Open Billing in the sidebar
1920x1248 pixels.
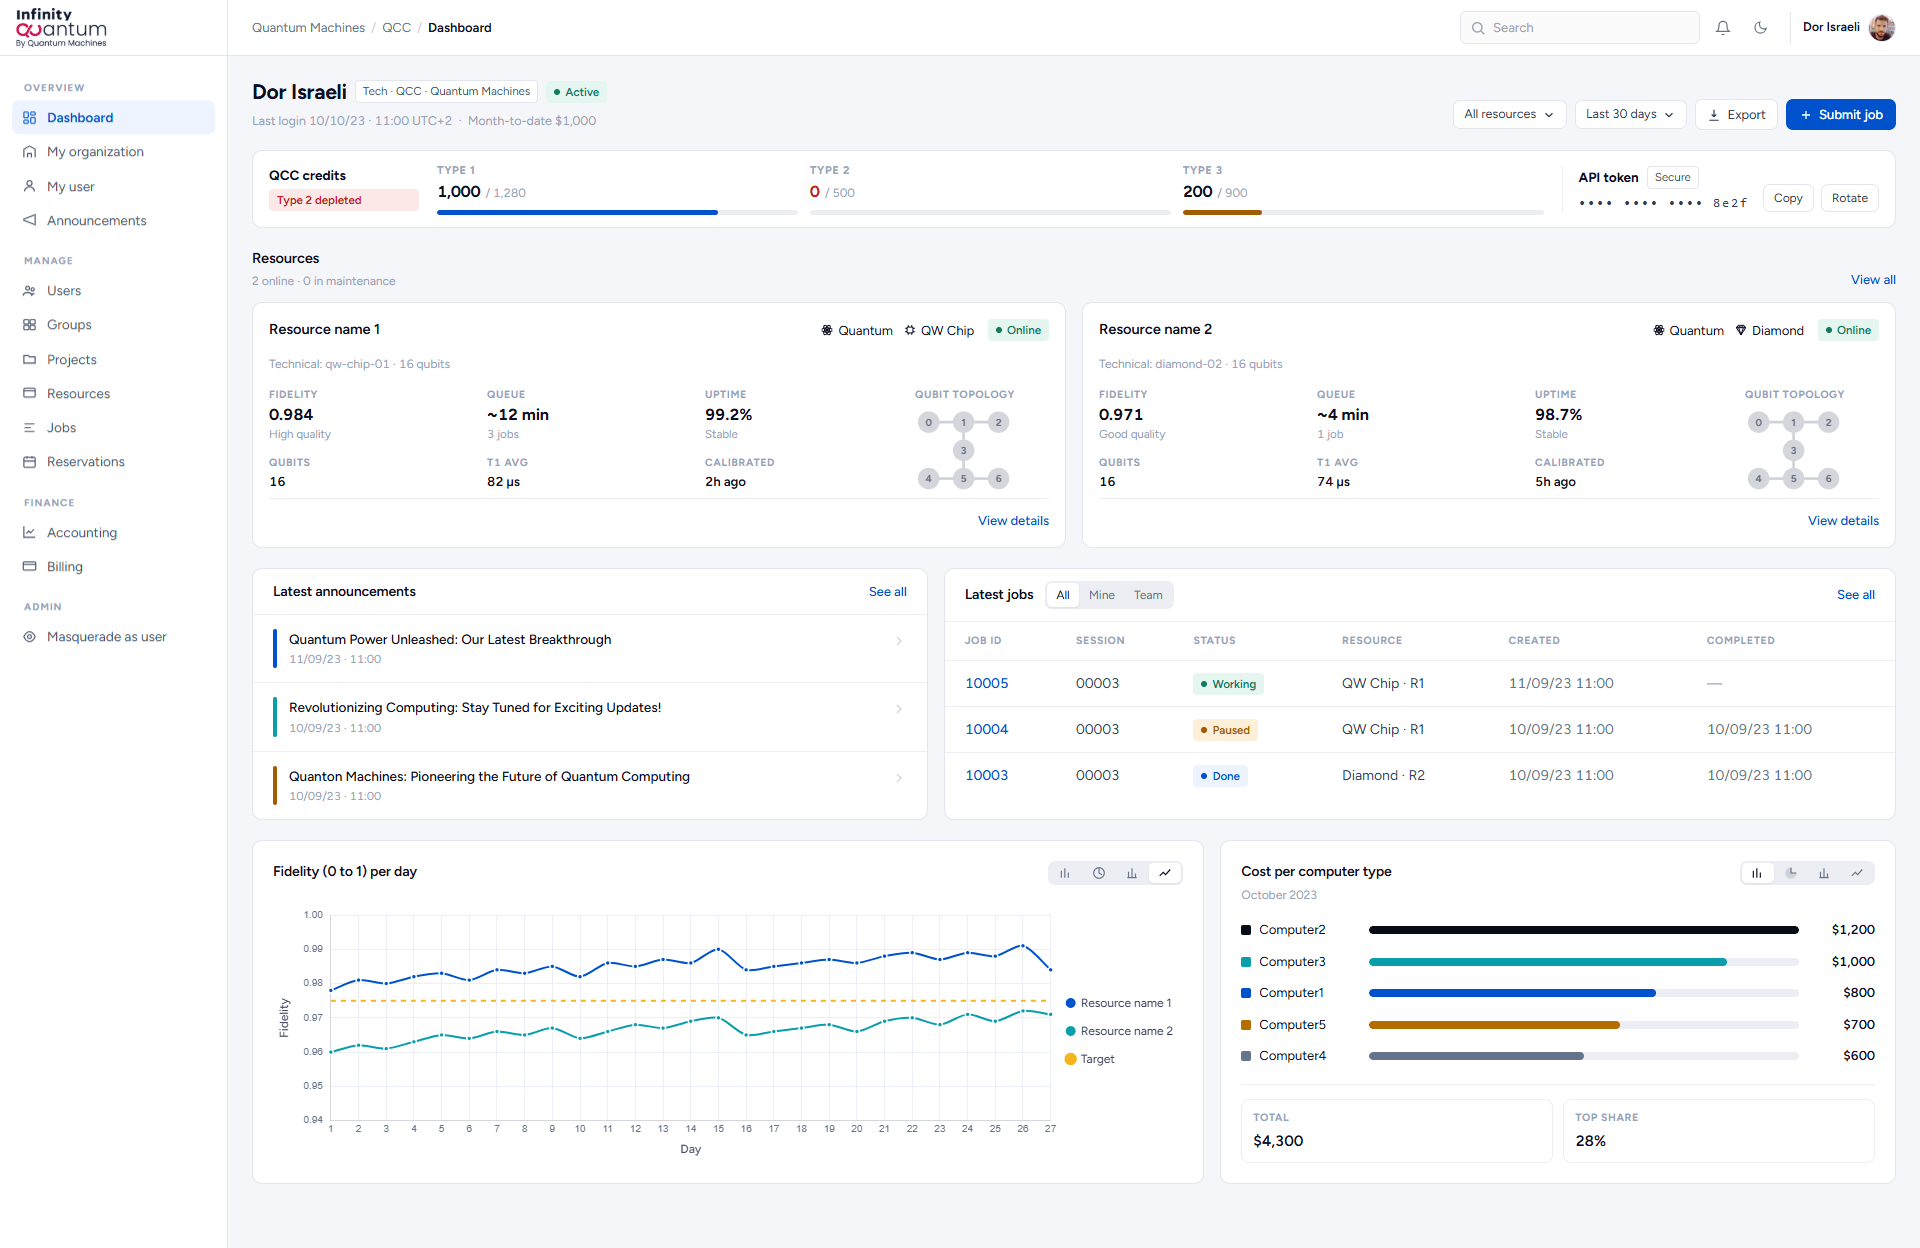[113, 567]
